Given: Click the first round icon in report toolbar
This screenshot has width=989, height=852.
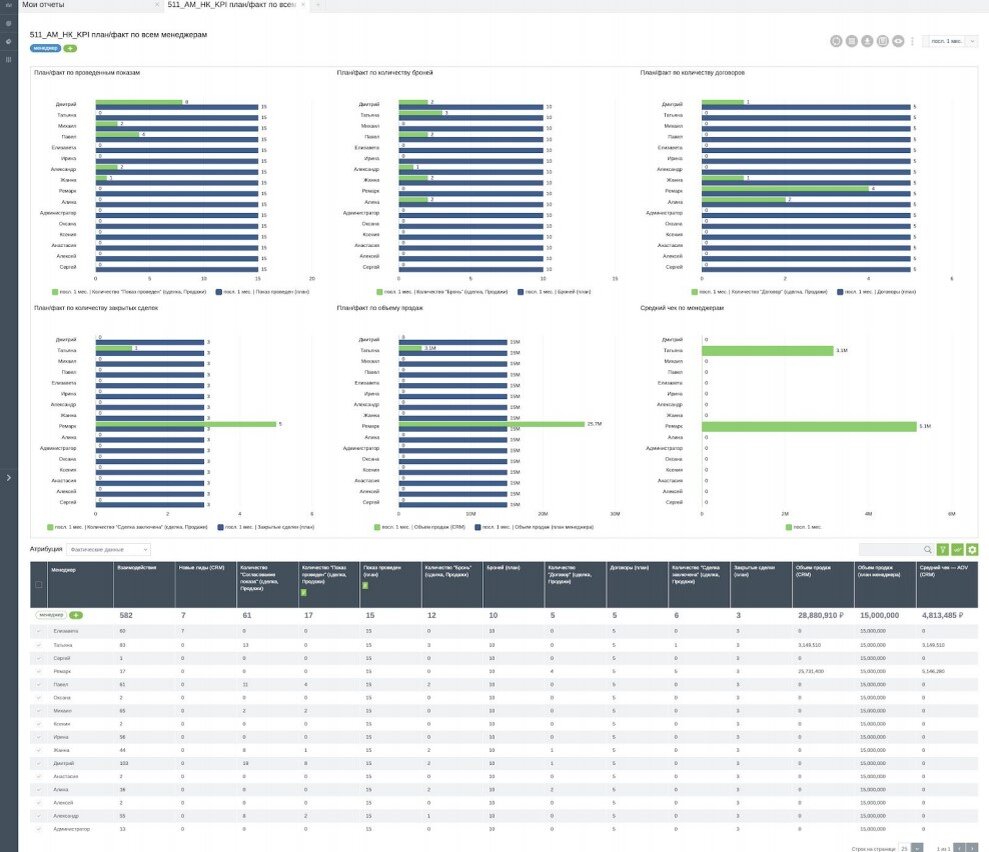Looking at the screenshot, I should point(836,41).
